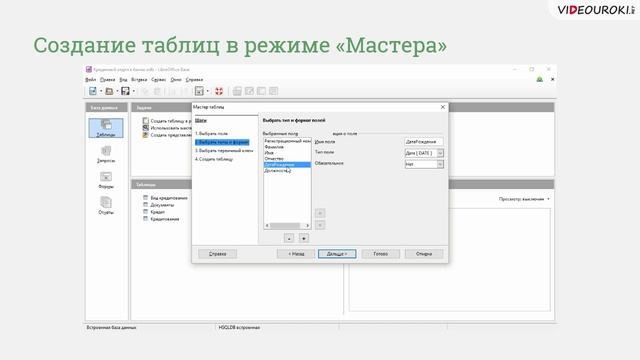640x360 pixels.
Task: Select step 1. Выбрать поля
Action: pyautogui.click(x=211, y=133)
